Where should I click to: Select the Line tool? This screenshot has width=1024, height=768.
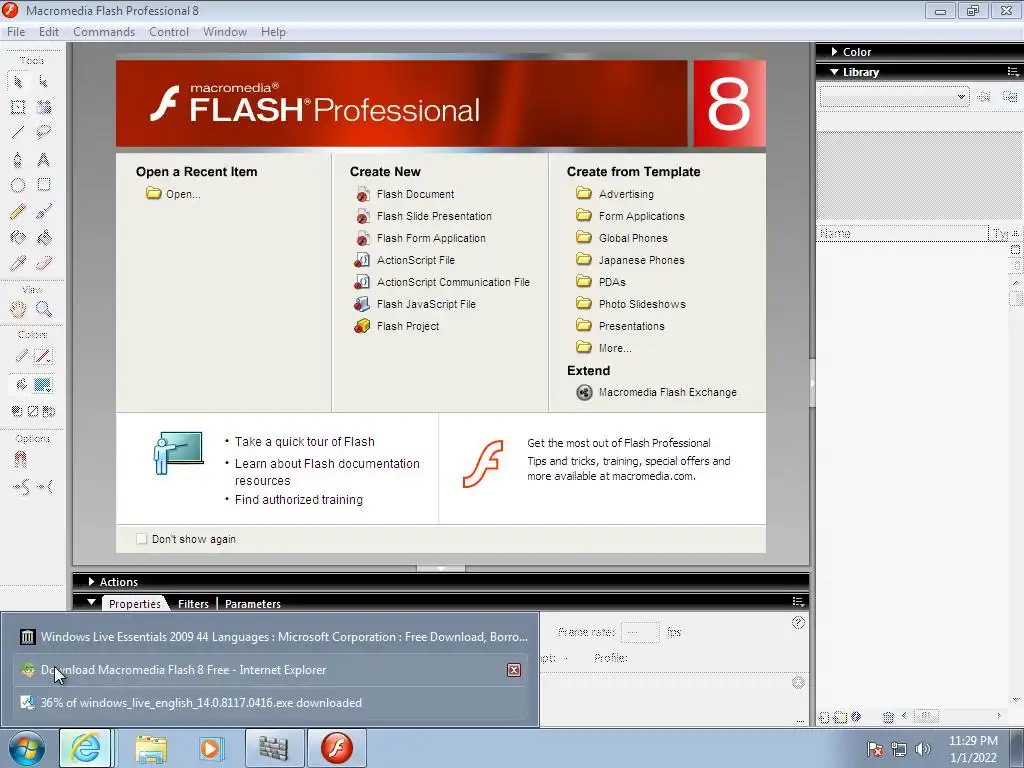pos(18,133)
